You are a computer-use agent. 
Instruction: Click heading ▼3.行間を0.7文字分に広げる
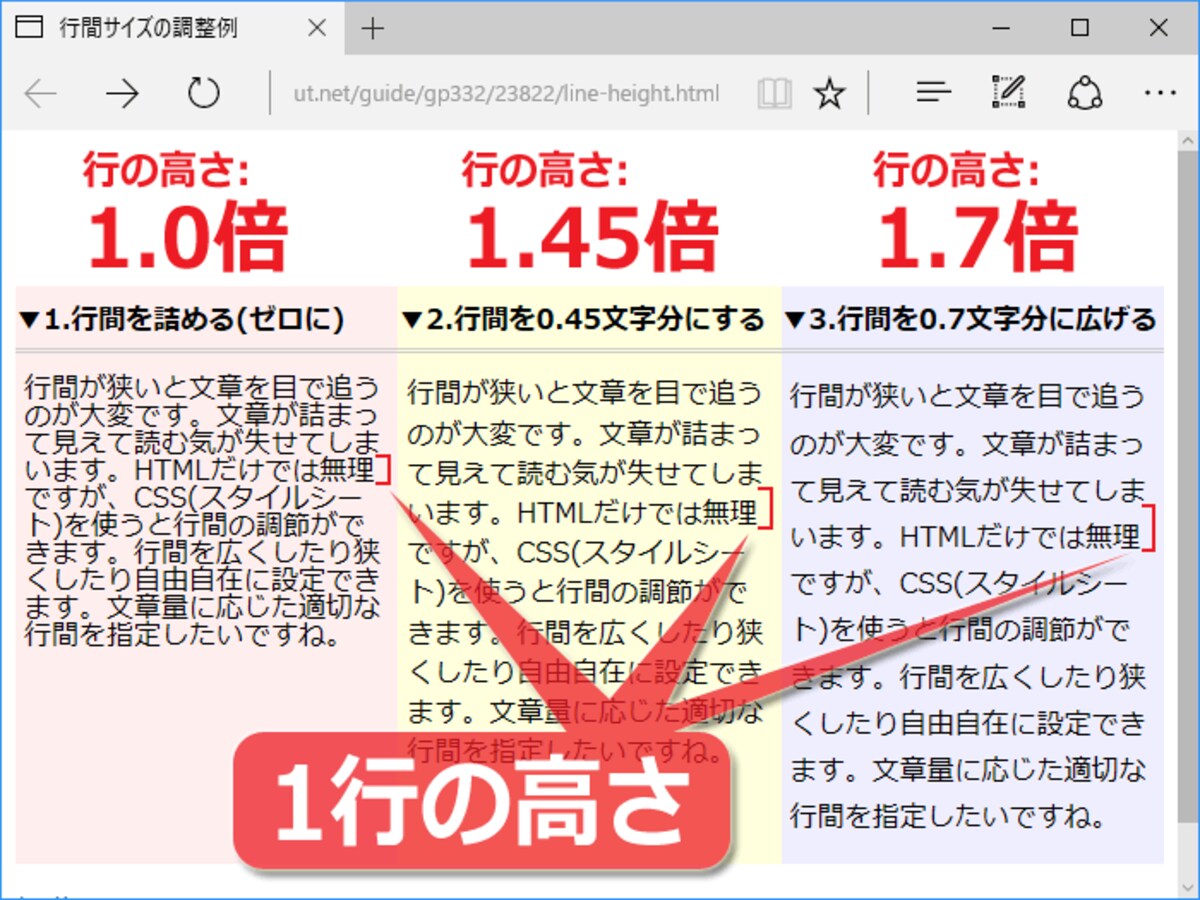tap(971, 320)
